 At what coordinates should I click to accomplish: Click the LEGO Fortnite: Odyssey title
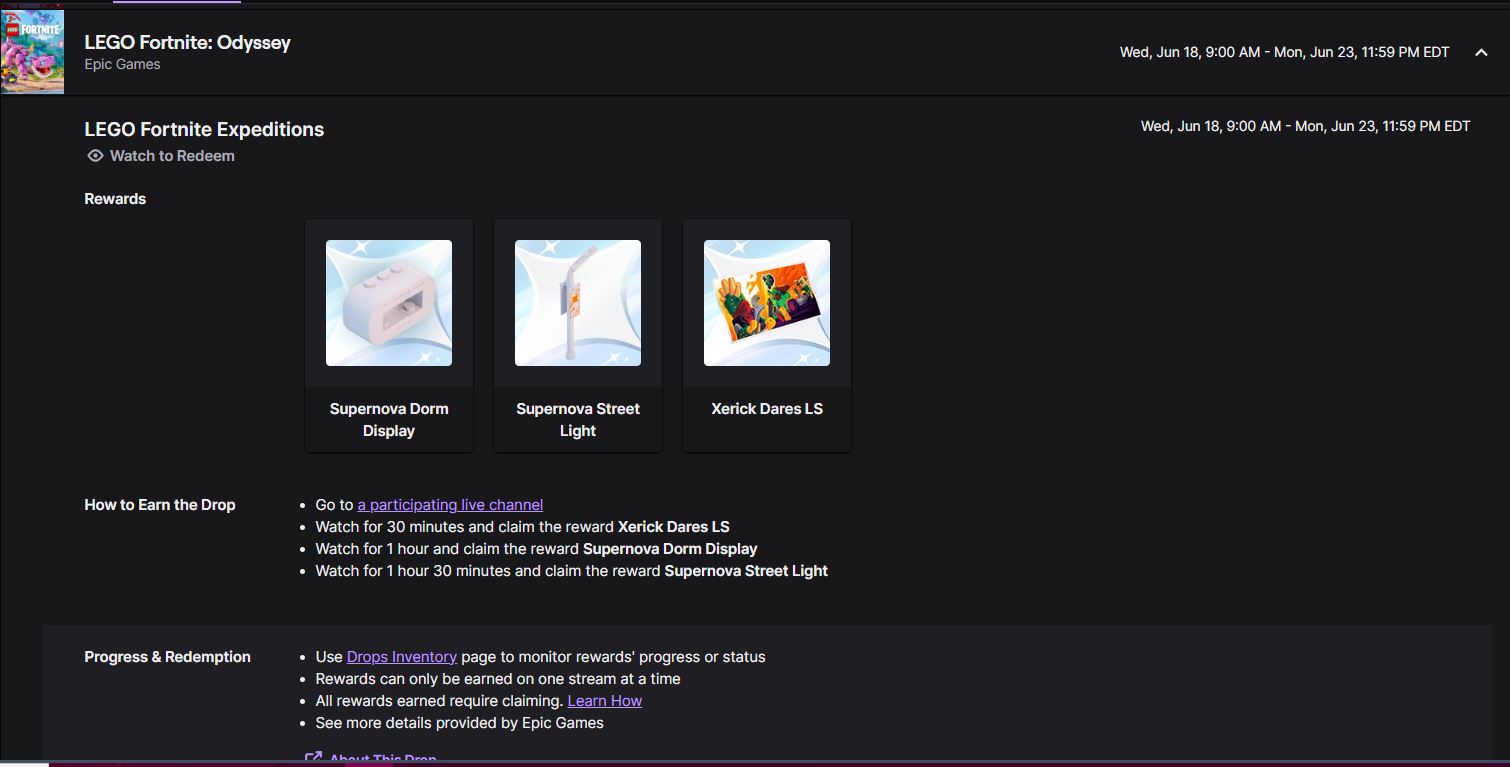click(x=187, y=42)
